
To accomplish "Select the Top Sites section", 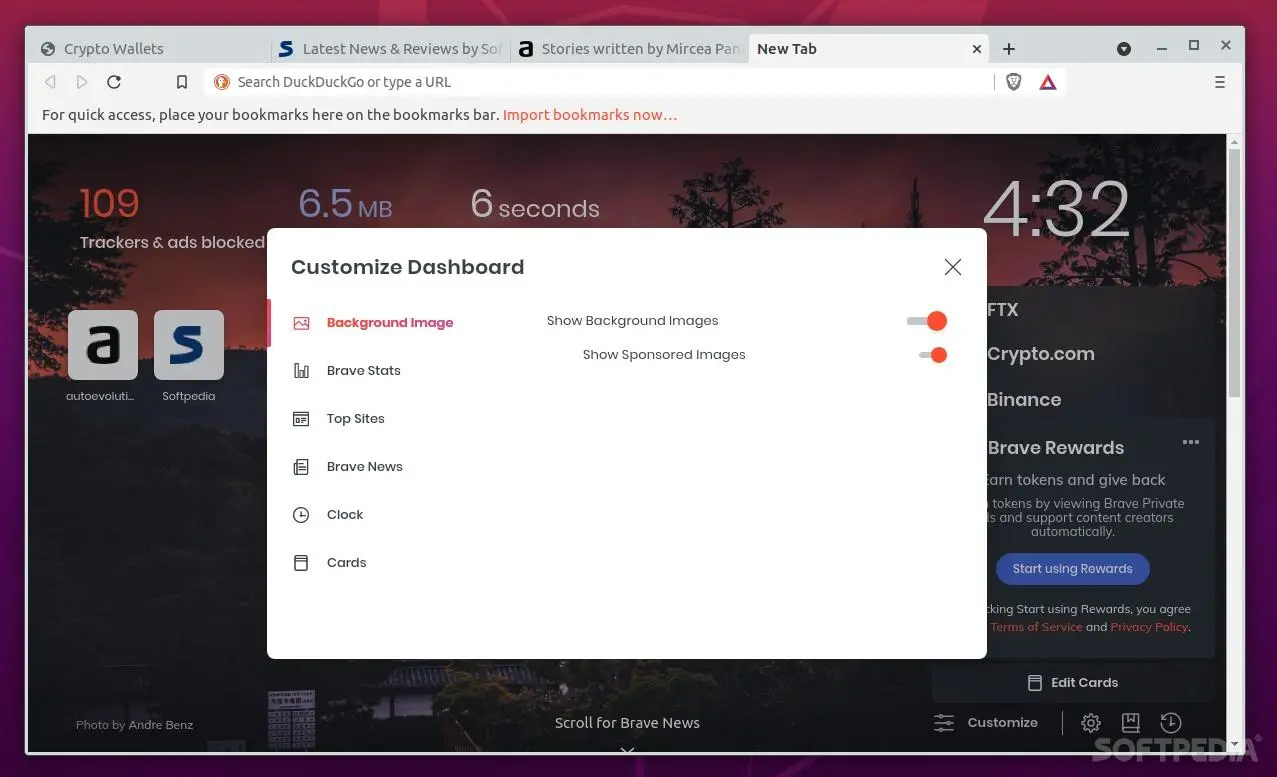I will coord(356,419).
